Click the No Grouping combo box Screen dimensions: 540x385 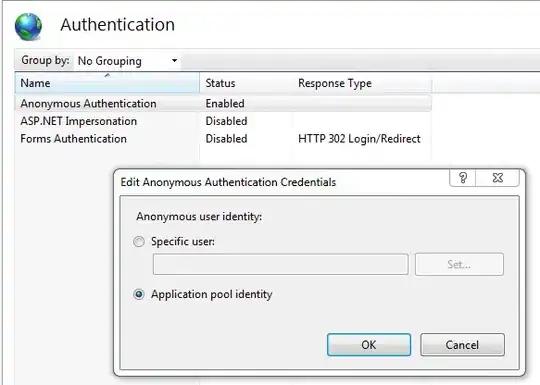[127, 61]
